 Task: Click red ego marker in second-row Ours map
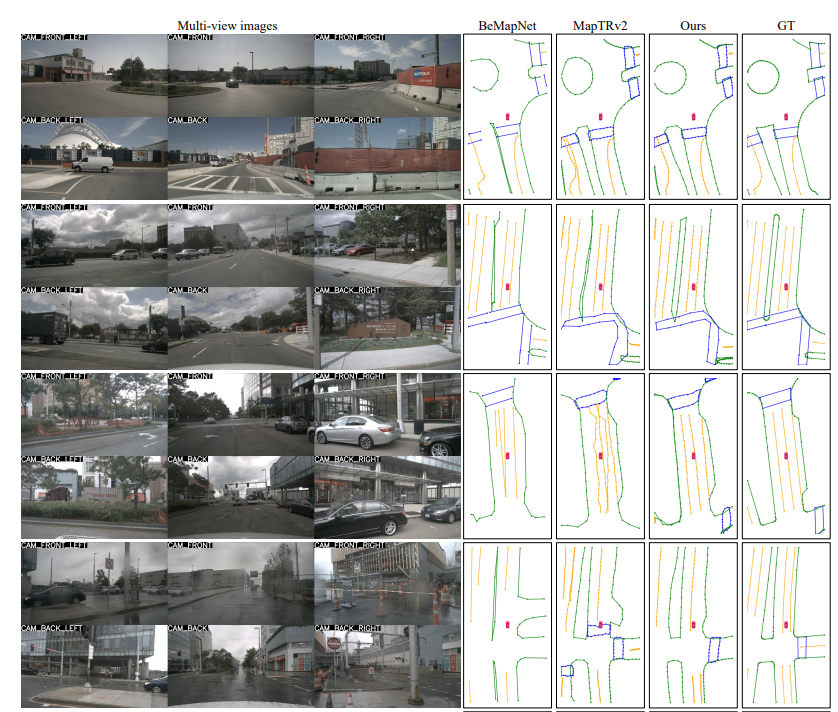[694, 287]
